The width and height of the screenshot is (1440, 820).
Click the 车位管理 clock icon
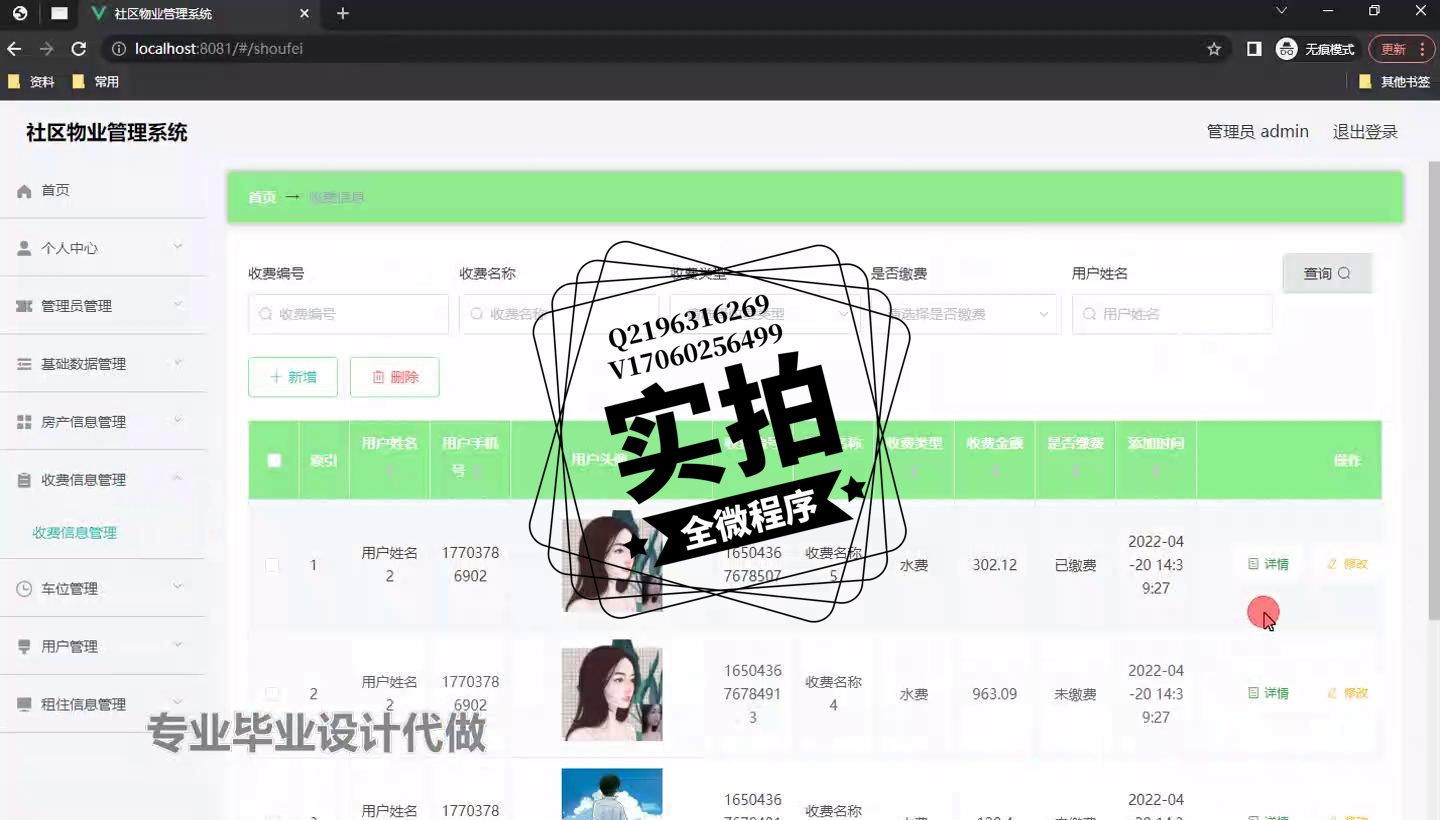25,589
